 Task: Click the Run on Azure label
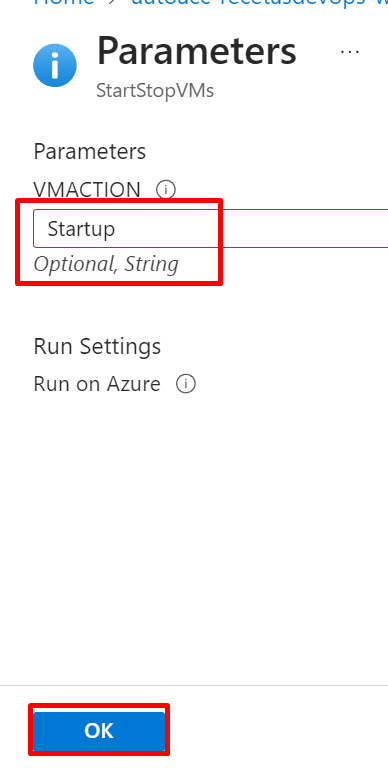97,384
